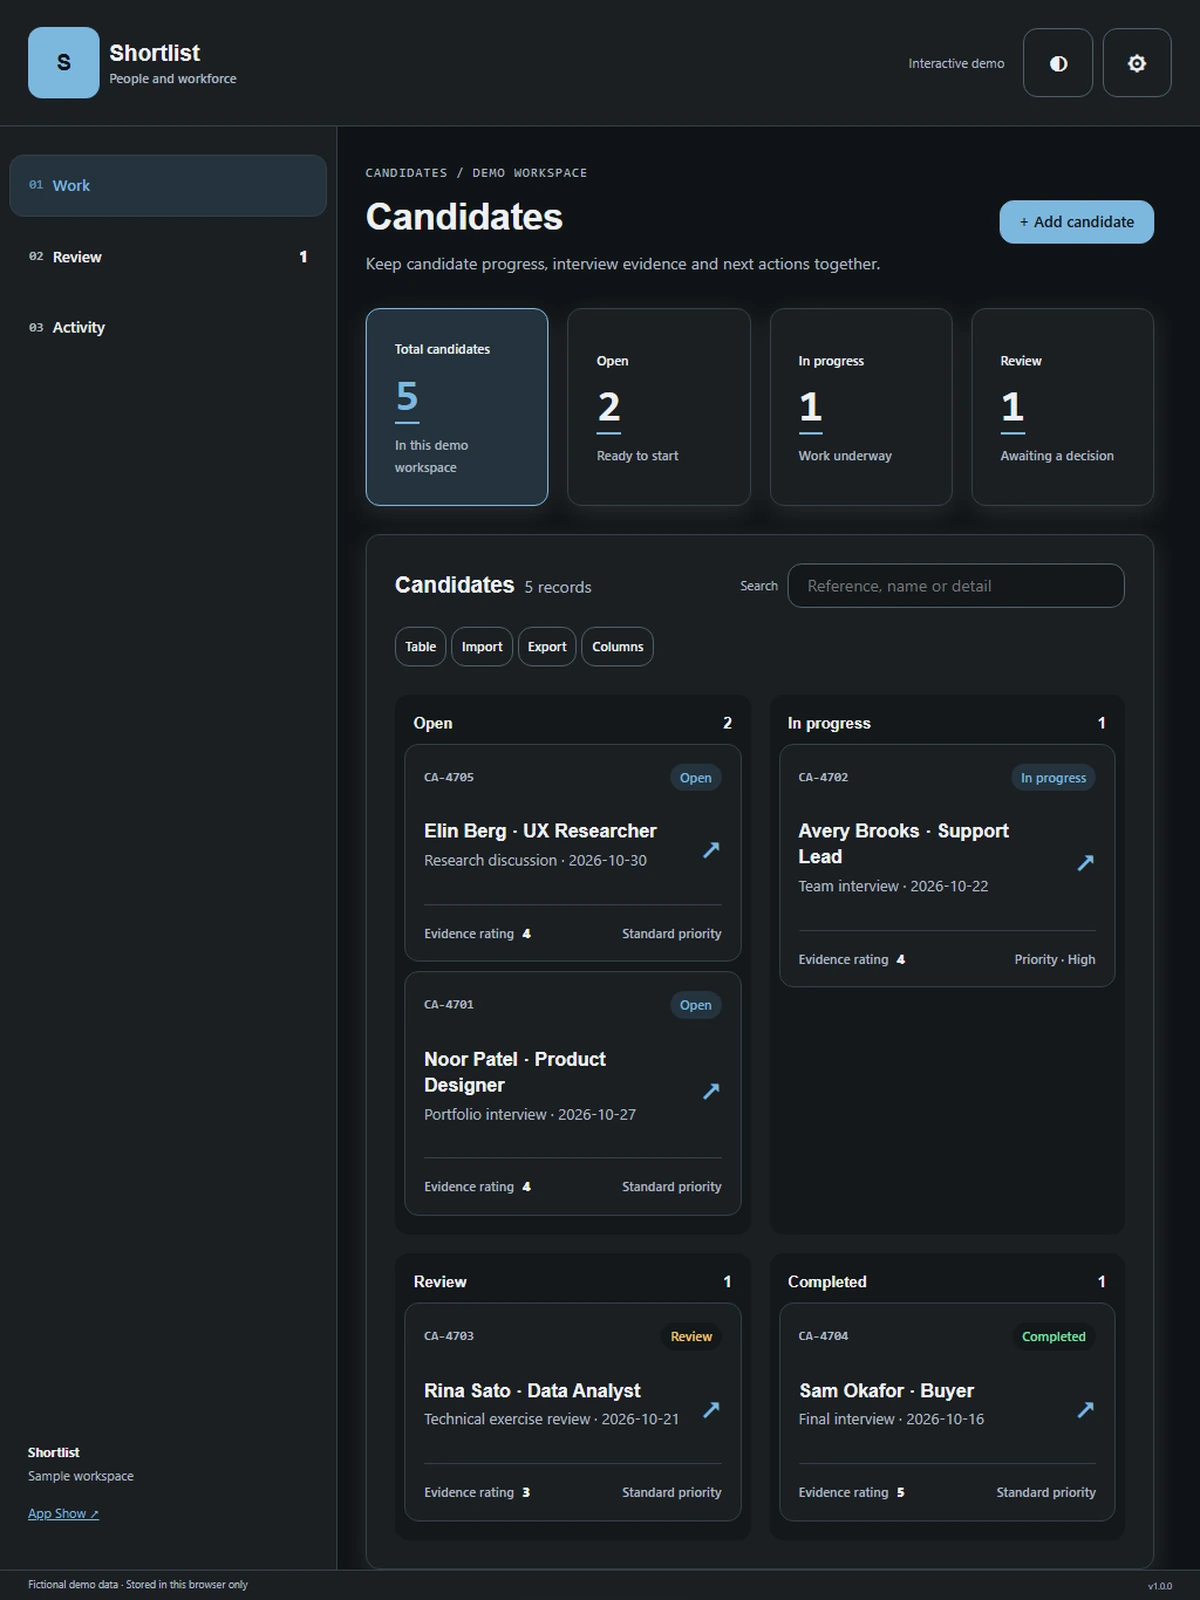The width and height of the screenshot is (1200, 1600).
Task: Click reference CA-4704
Action: [823, 1336]
